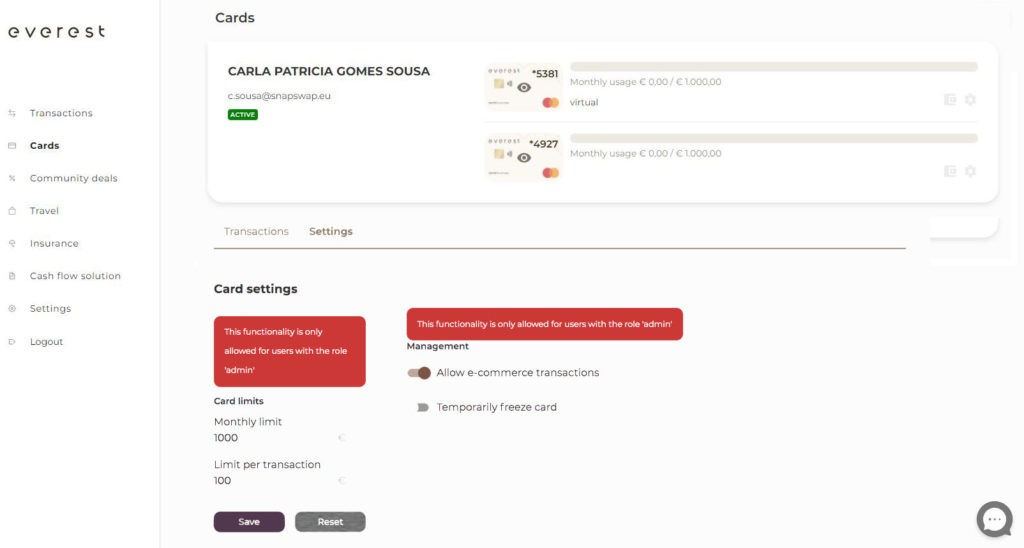Image resolution: width=1024 pixels, height=548 pixels.
Task: Click Logout in the sidebar
Action: click(46, 342)
